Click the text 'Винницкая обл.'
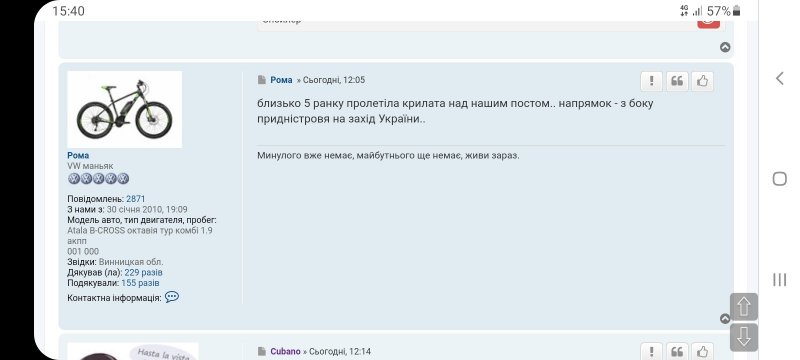 131,262
